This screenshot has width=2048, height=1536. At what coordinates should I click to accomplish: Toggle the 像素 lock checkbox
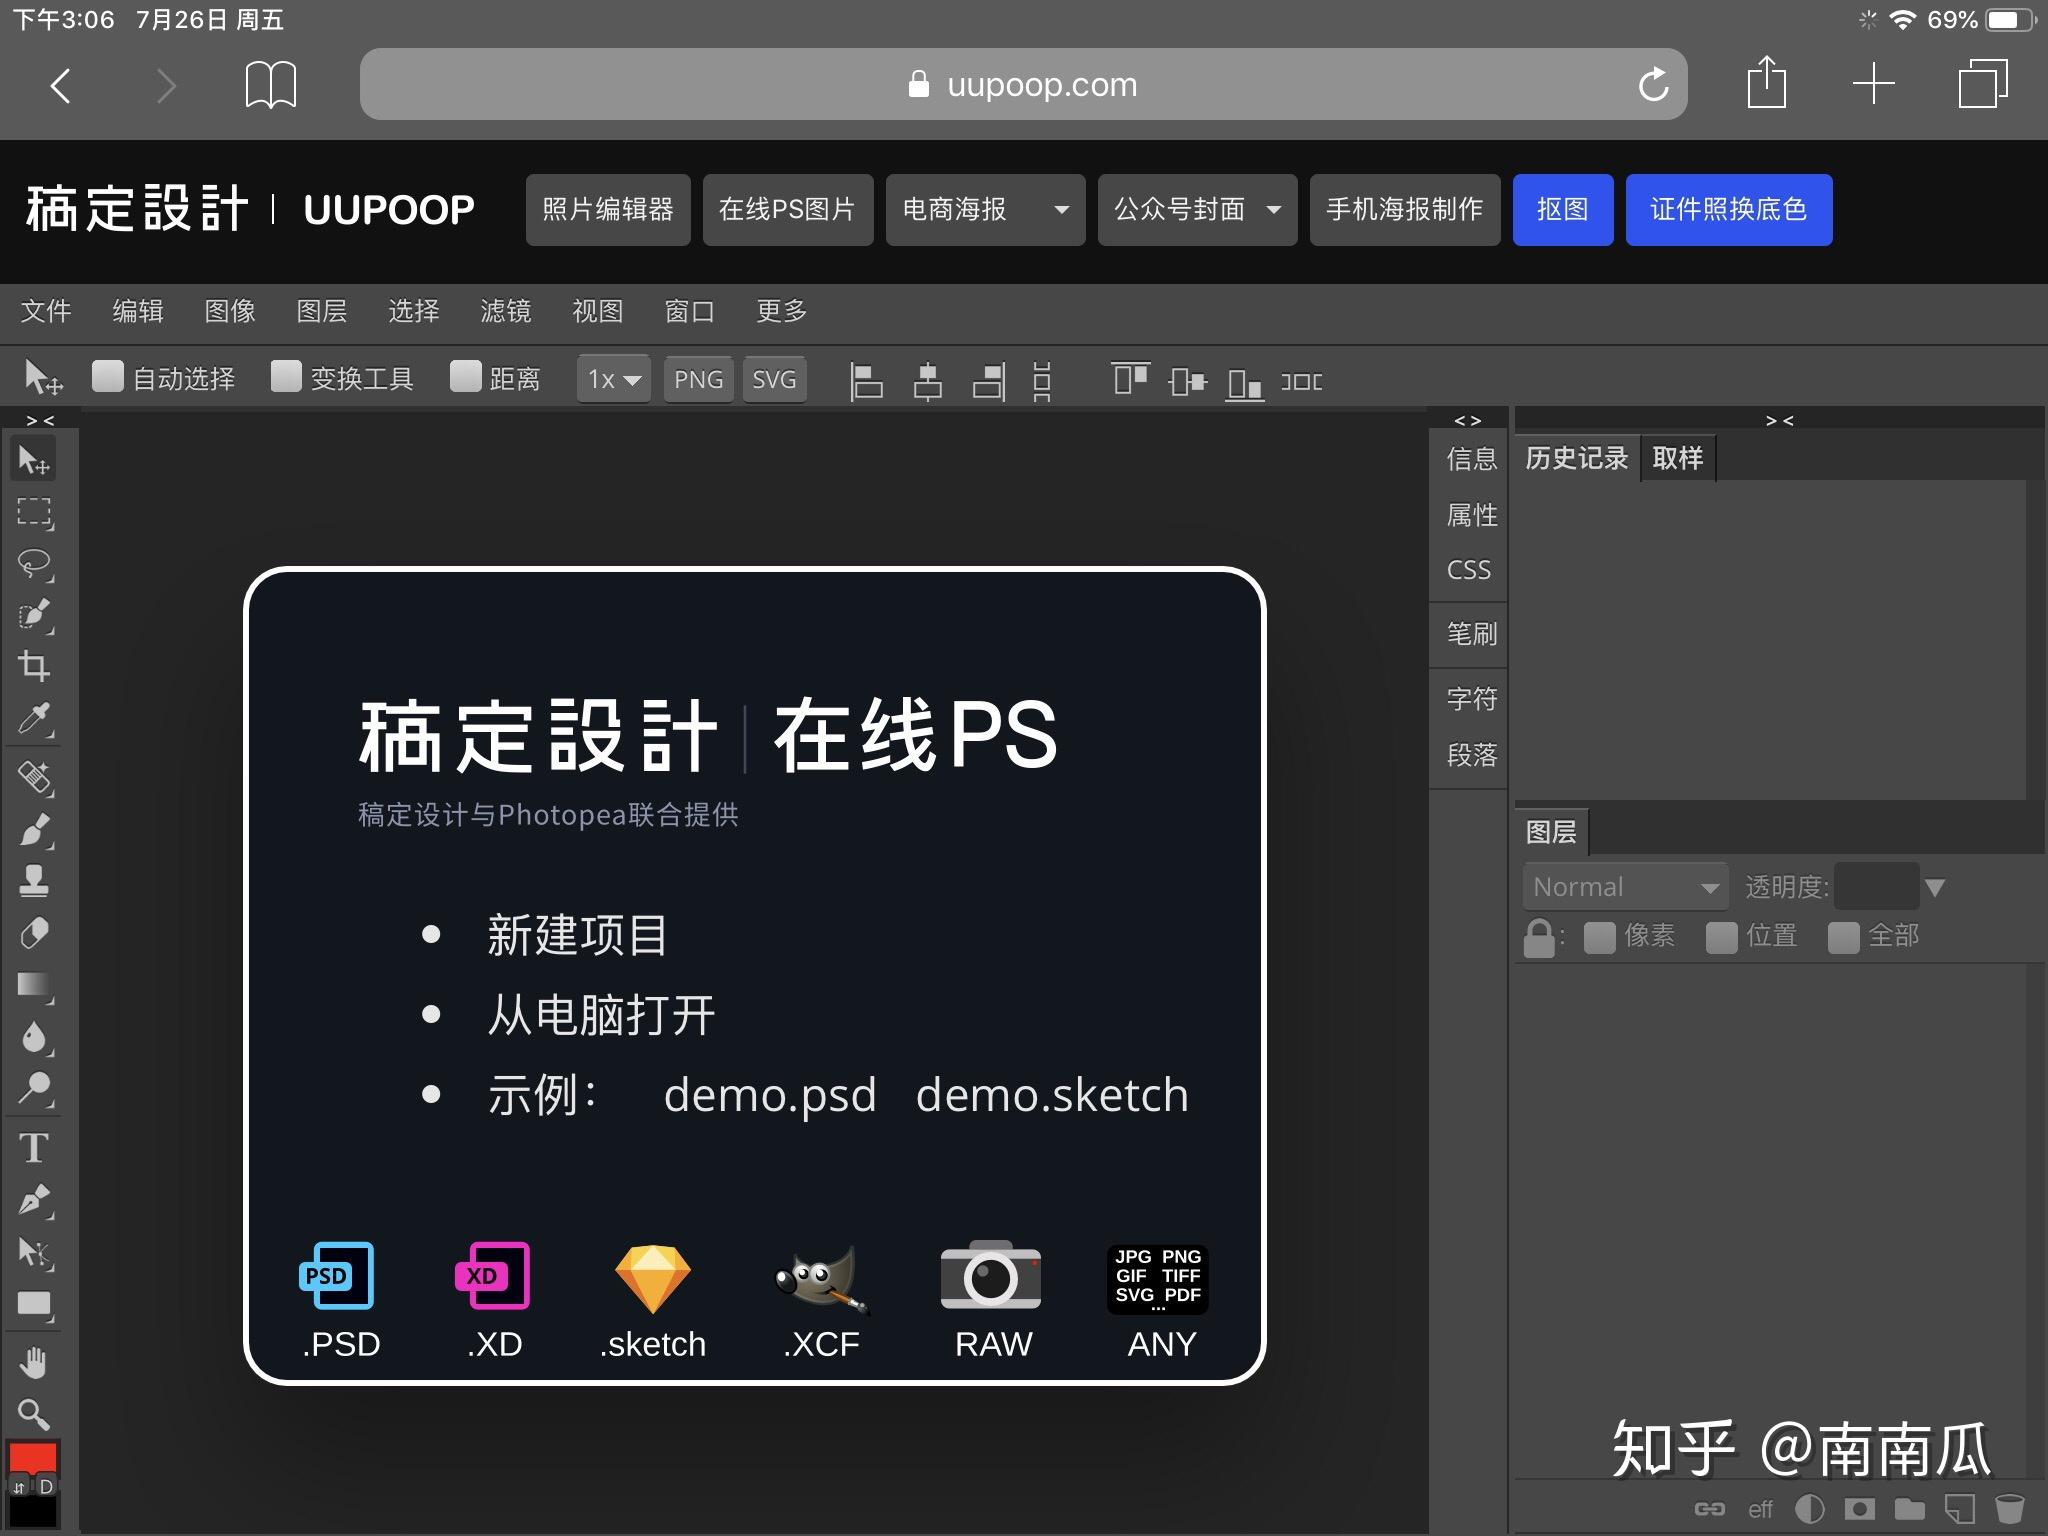pos(1600,937)
